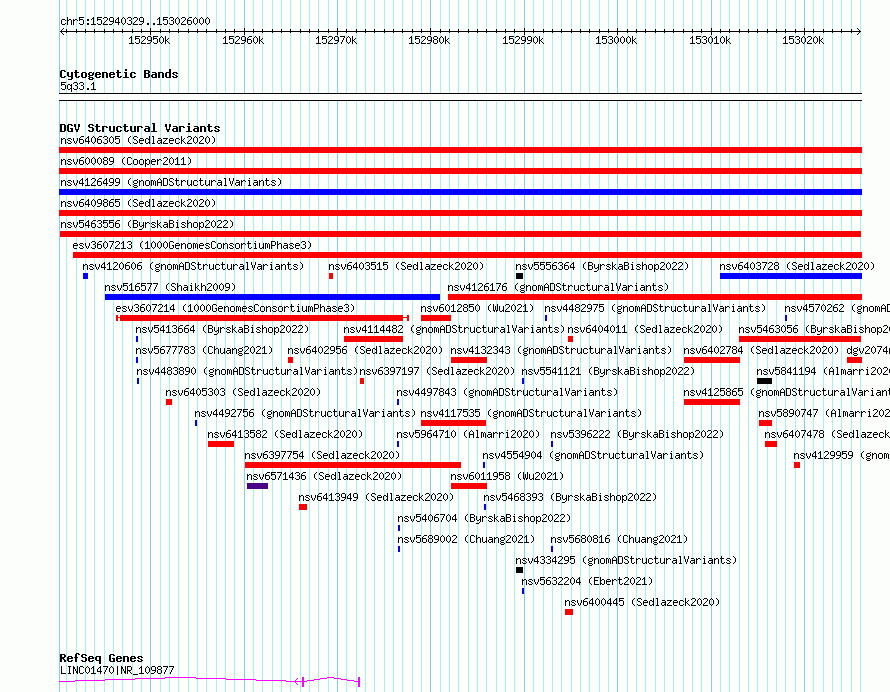Click the LINC01470|NR_109877 gene label
890x692 pixels.
point(117,670)
